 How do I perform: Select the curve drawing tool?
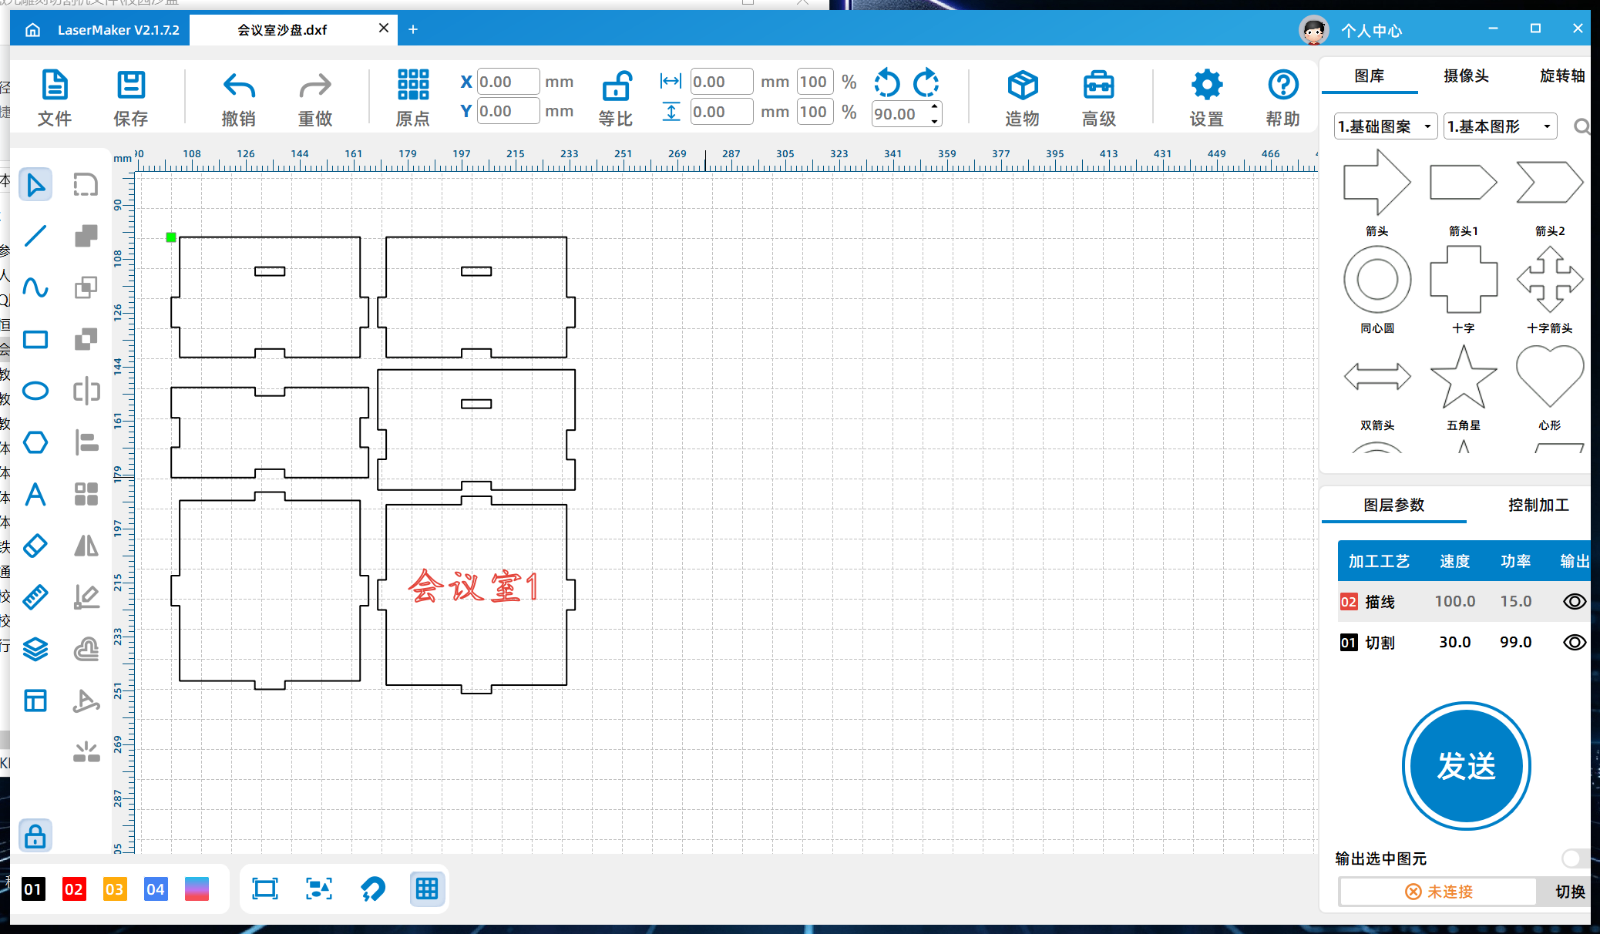point(35,288)
